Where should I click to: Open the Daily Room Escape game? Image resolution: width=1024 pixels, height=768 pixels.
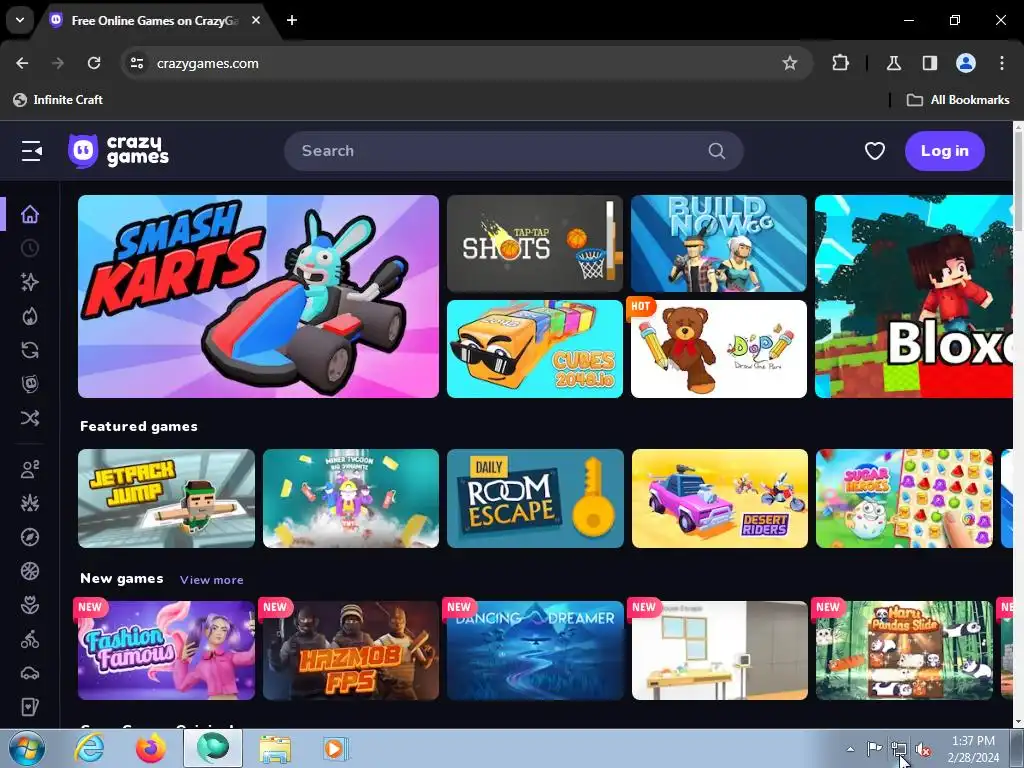point(535,498)
